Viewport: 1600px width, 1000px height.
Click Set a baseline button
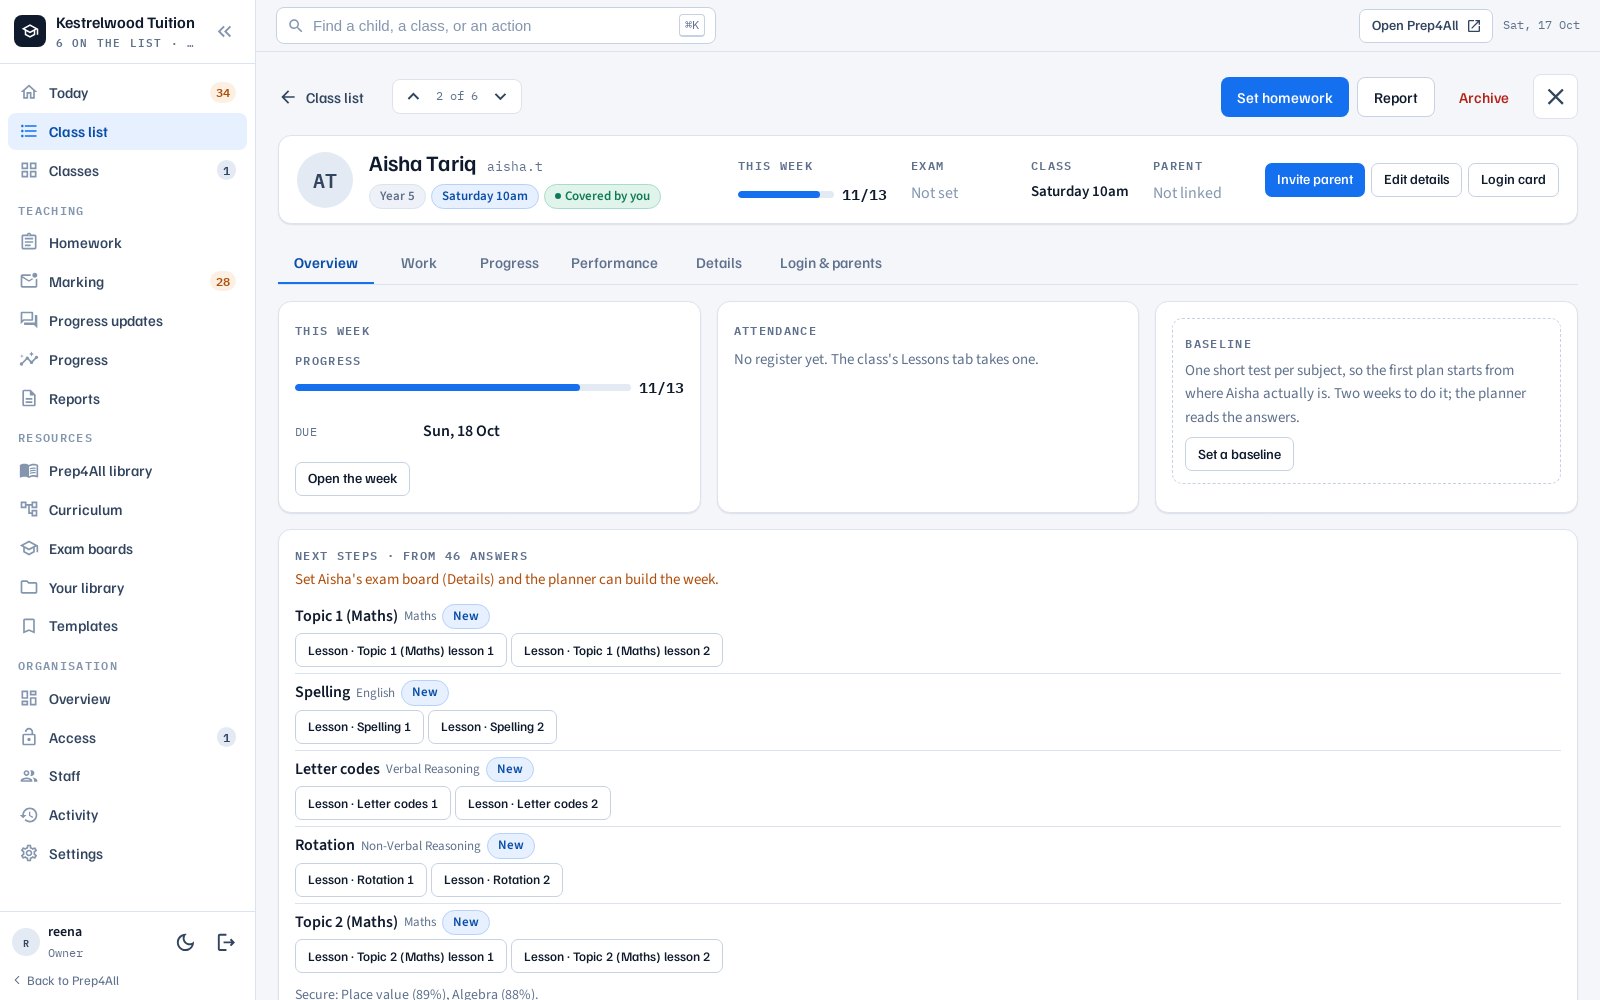click(1239, 454)
